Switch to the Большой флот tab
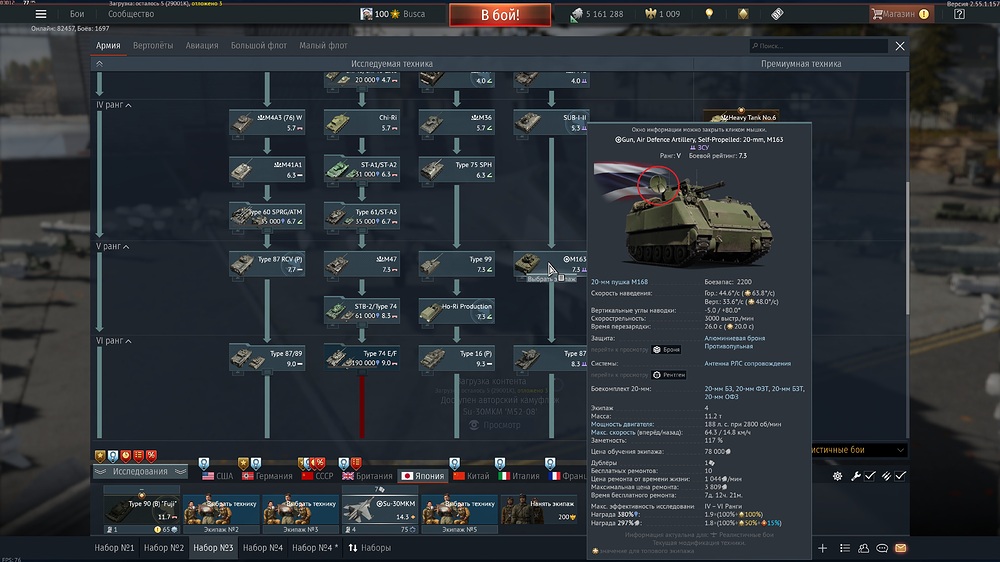The image size is (1000, 562). [258, 45]
